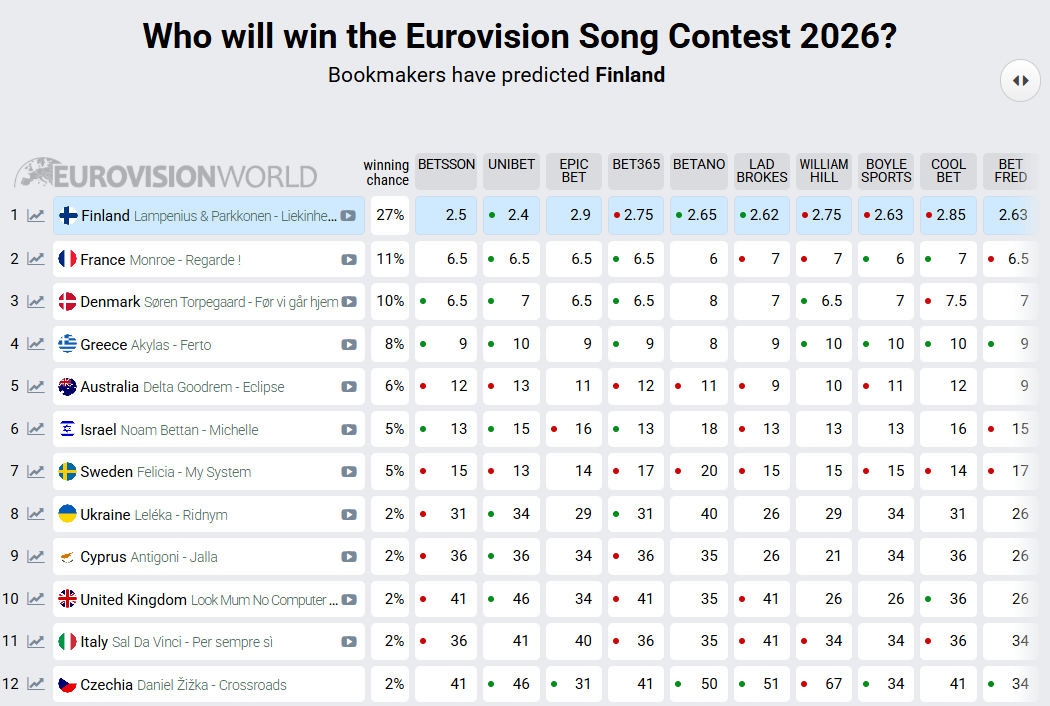Viewport: 1050px width, 706px height.
Task: Select the Betsson bookmaker column header
Action: 446,165
